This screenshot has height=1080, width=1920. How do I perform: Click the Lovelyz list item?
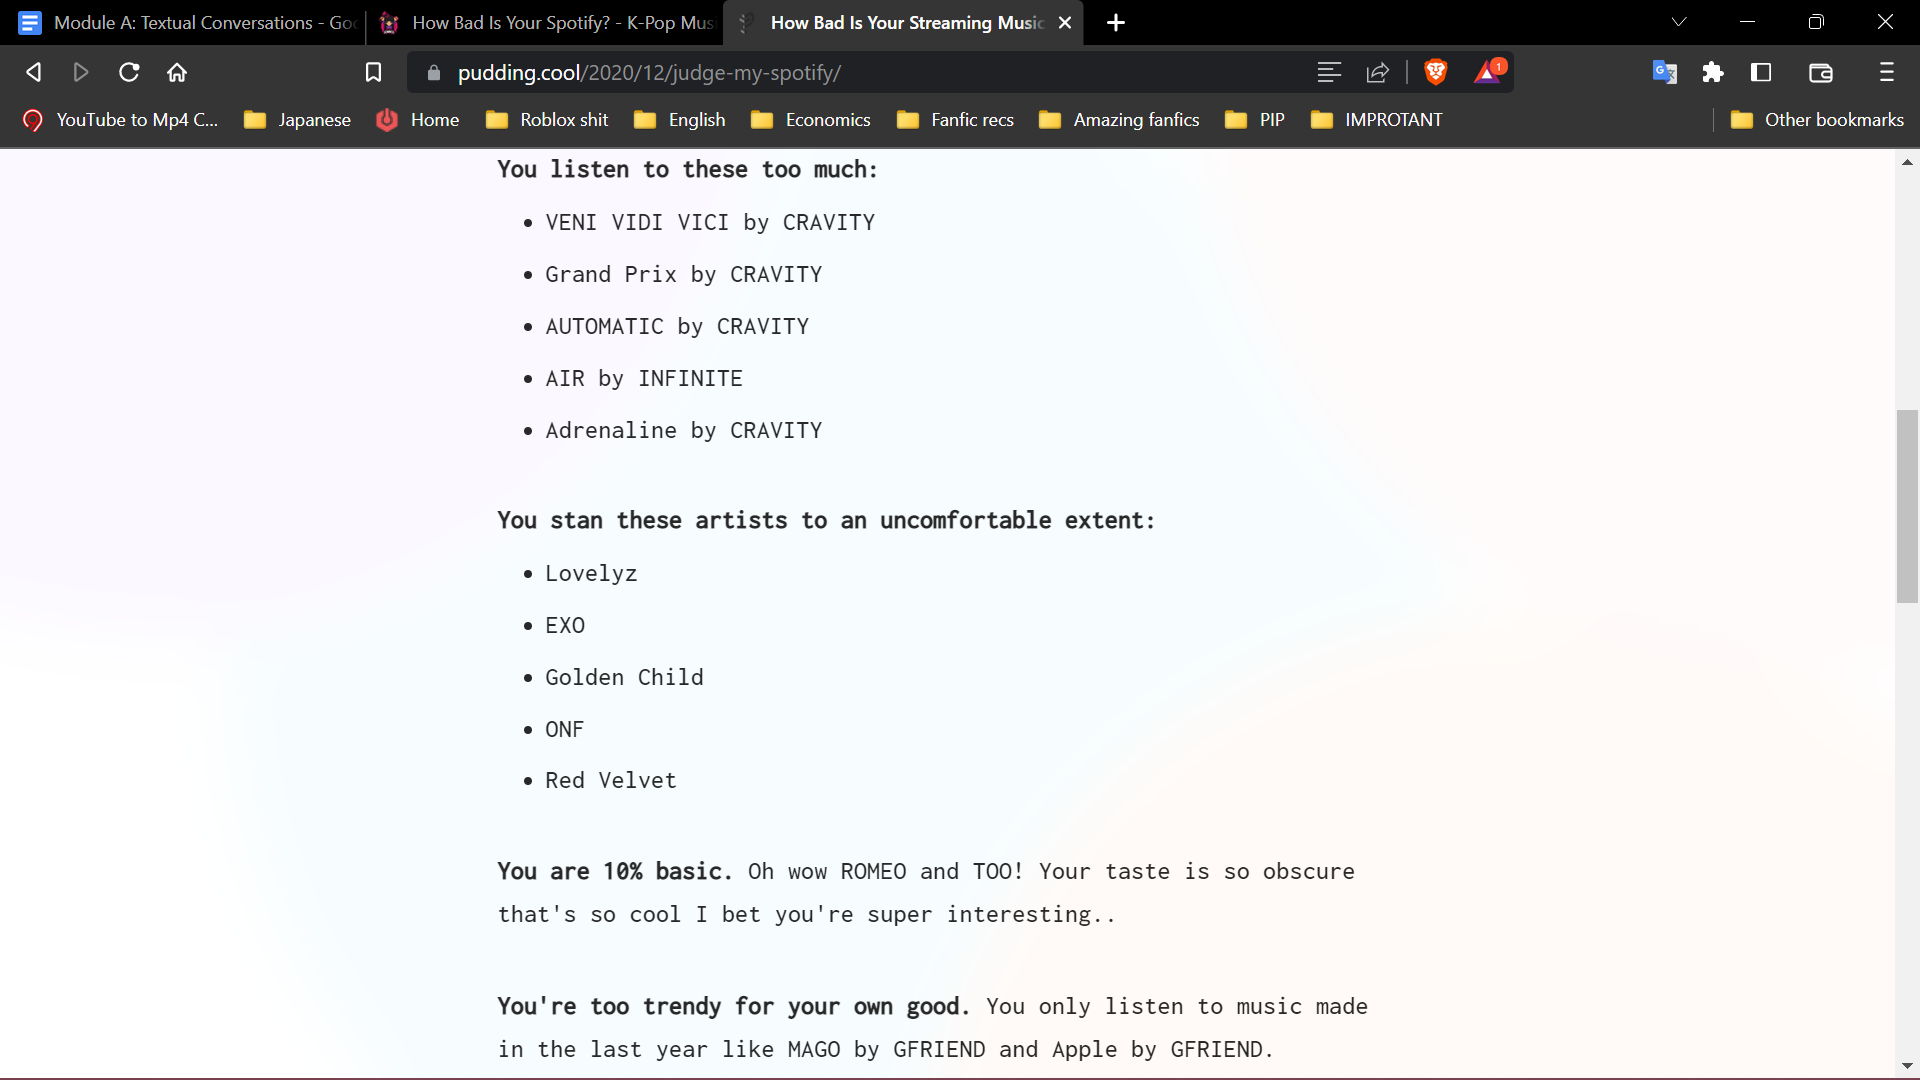[591, 574]
